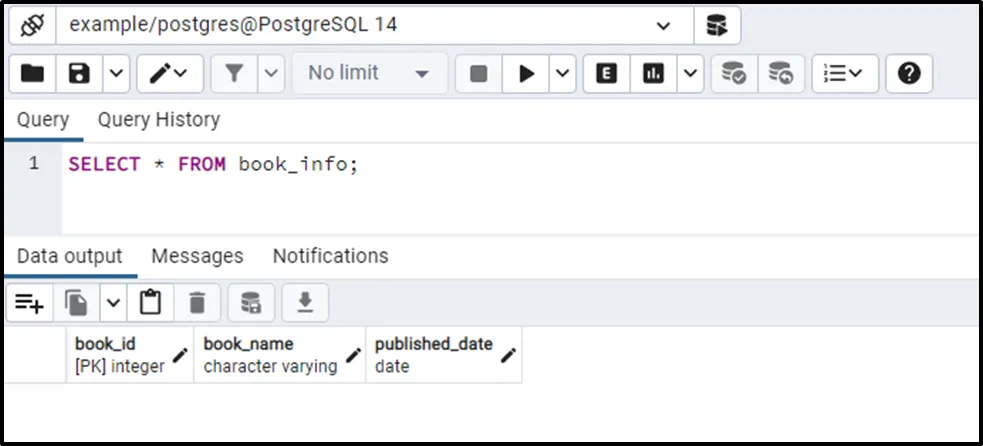Viewport: 983px width, 446px height.
Task: Click the Open File folder icon
Action: coord(33,73)
